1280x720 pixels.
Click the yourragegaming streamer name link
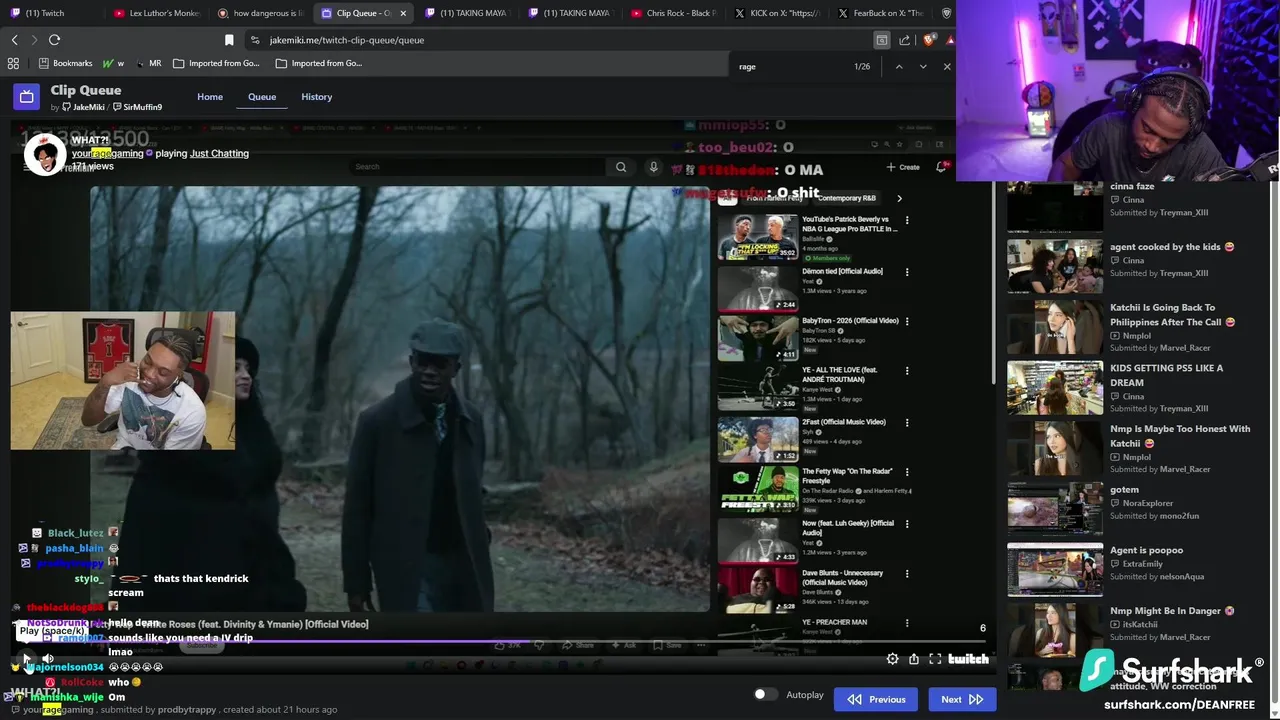click(x=107, y=153)
